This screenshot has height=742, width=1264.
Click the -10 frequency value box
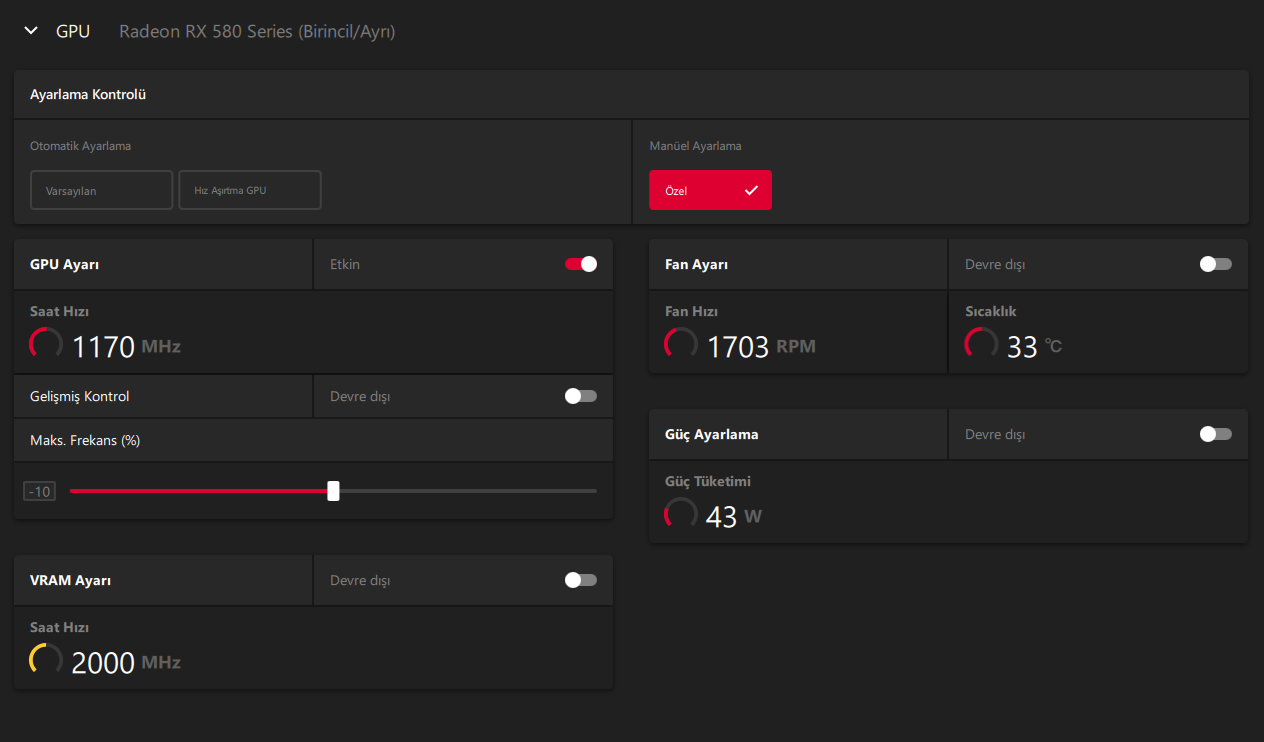[40, 491]
